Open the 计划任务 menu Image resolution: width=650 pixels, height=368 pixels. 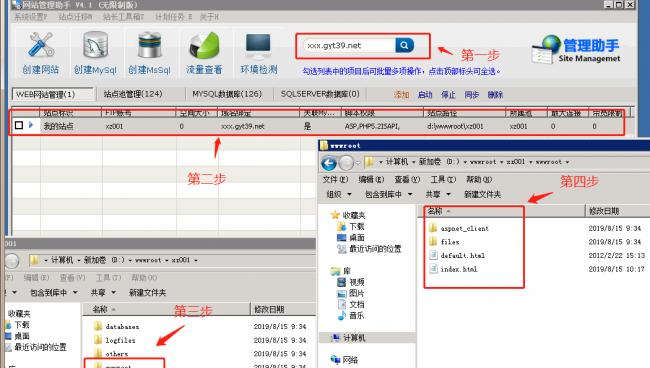click(173, 17)
